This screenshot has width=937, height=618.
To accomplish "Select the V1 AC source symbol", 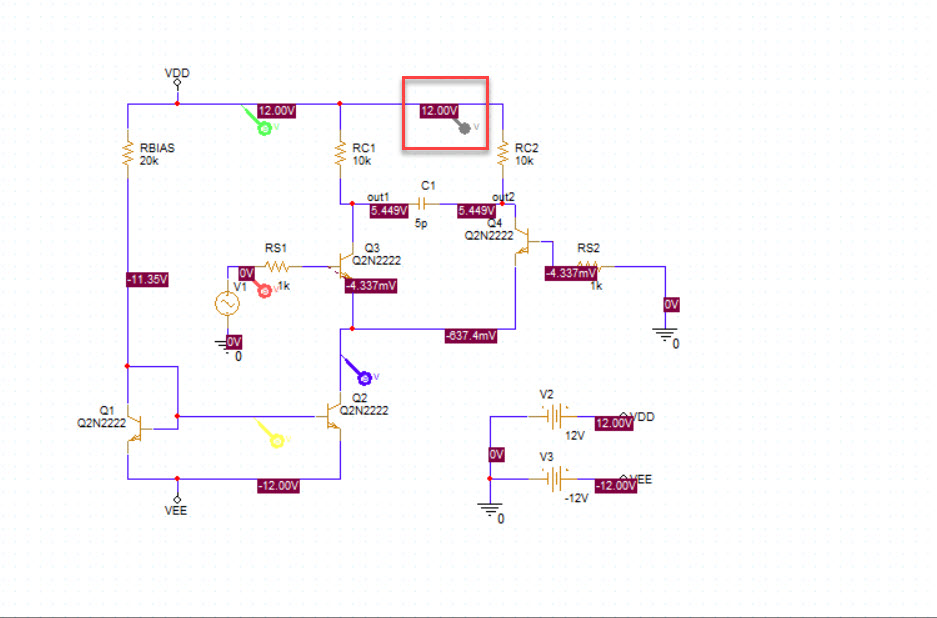I will 226,304.
